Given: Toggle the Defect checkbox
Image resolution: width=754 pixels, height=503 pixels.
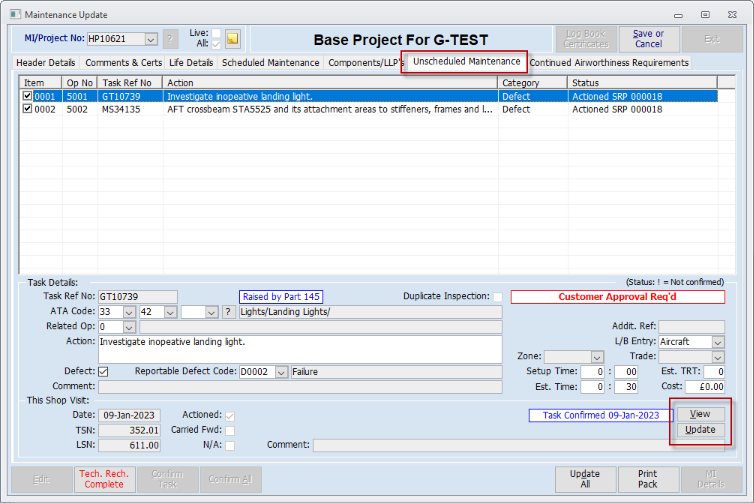Looking at the screenshot, I should [103, 372].
